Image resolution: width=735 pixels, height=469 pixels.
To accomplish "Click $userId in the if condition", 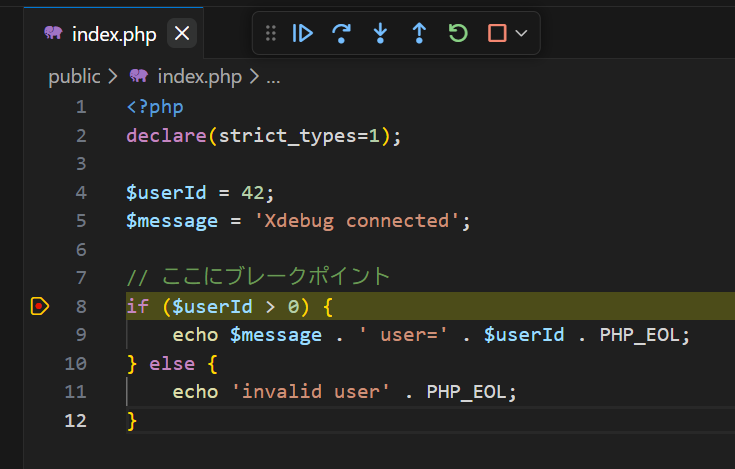I will point(212,306).
